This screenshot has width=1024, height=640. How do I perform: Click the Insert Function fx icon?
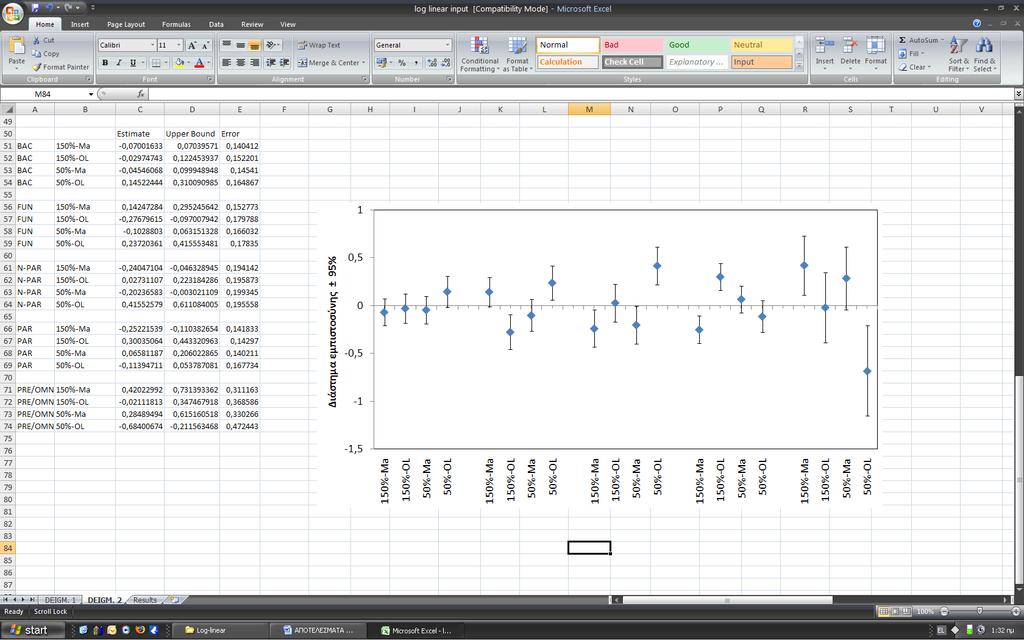140,94
